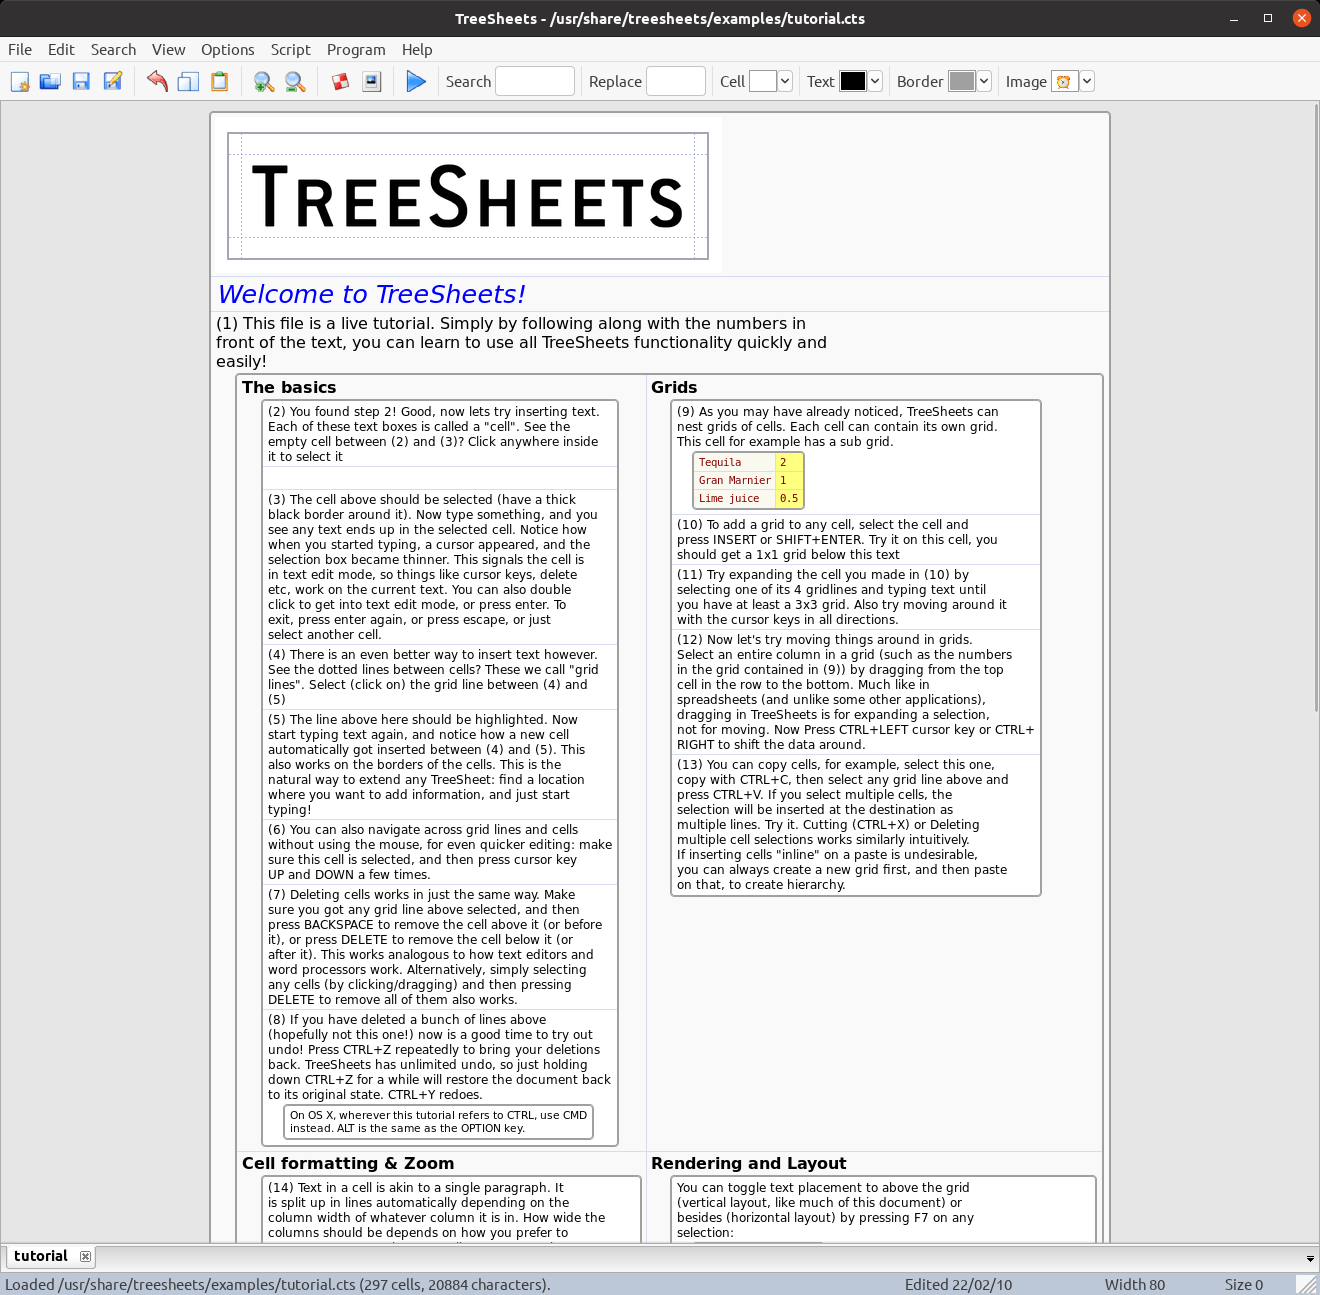This screenshot has width=1320, height=1295.
Task: Click the Save As pencil icon
Action: [113, 82]
